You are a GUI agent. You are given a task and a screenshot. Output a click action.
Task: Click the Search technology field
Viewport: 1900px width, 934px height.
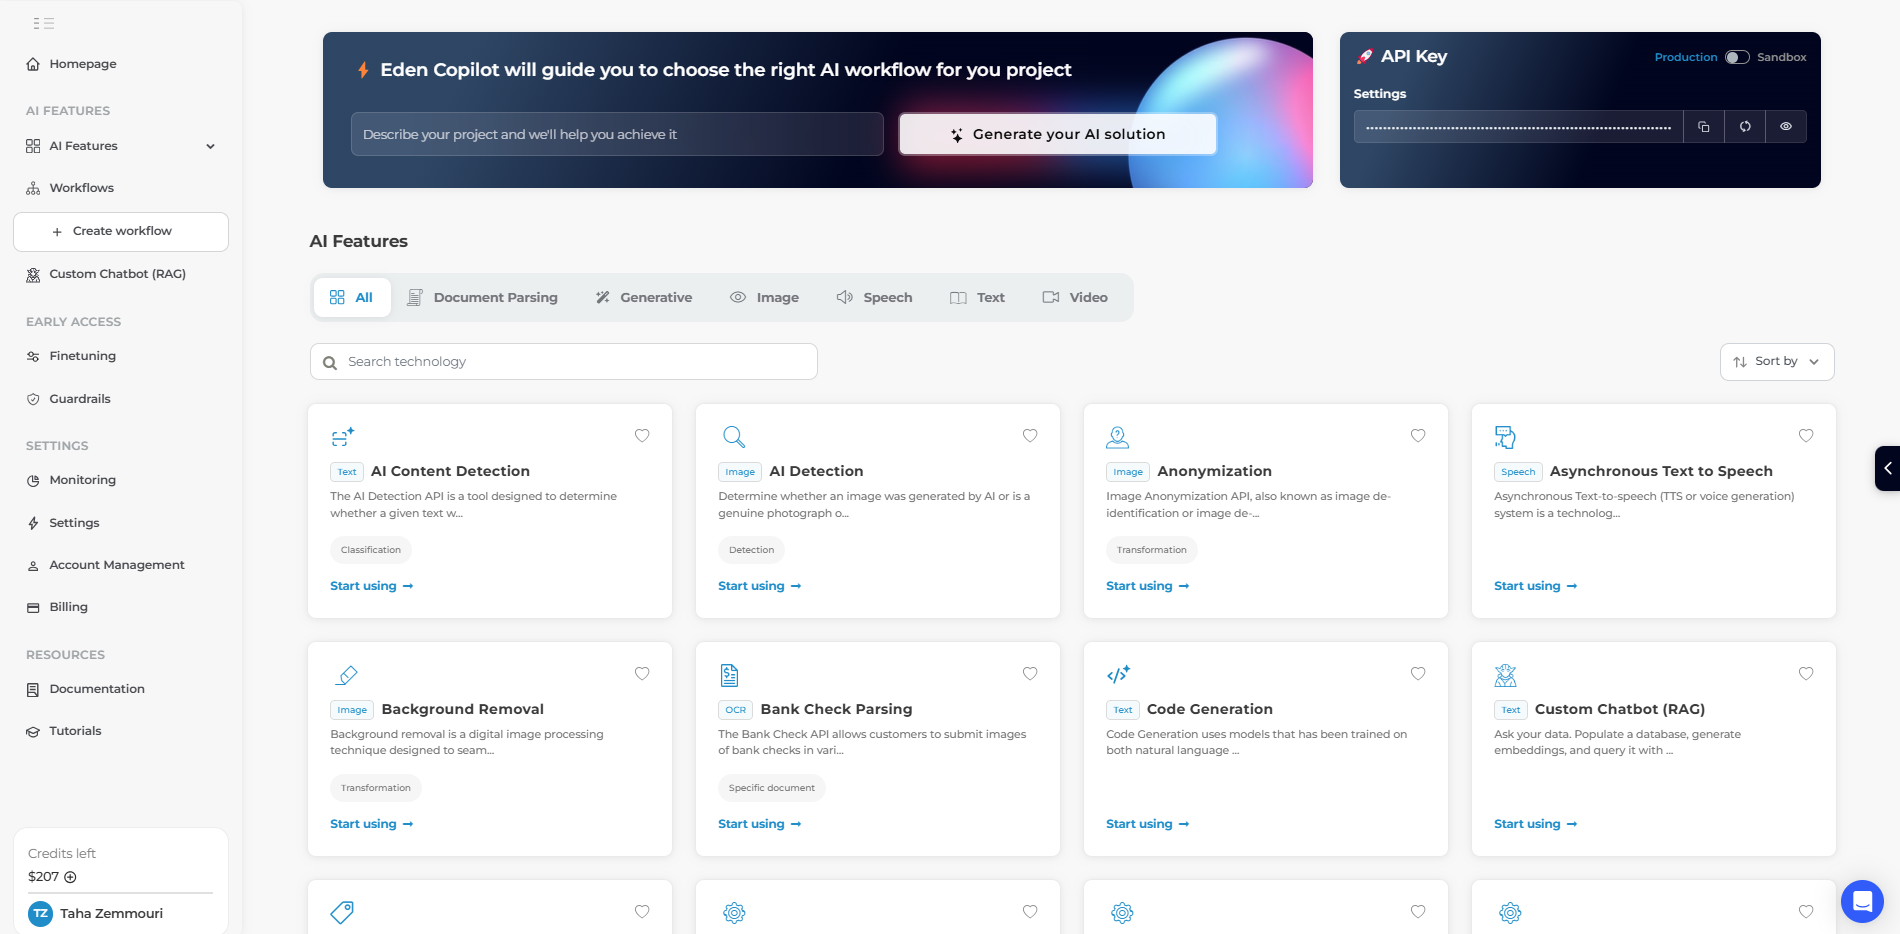(x=564, y=362)
